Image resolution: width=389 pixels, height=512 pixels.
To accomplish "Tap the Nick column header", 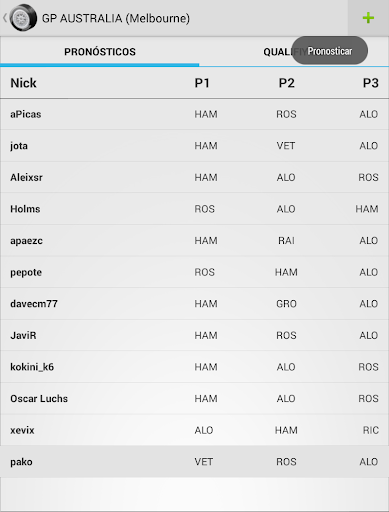I will (23, 83).
